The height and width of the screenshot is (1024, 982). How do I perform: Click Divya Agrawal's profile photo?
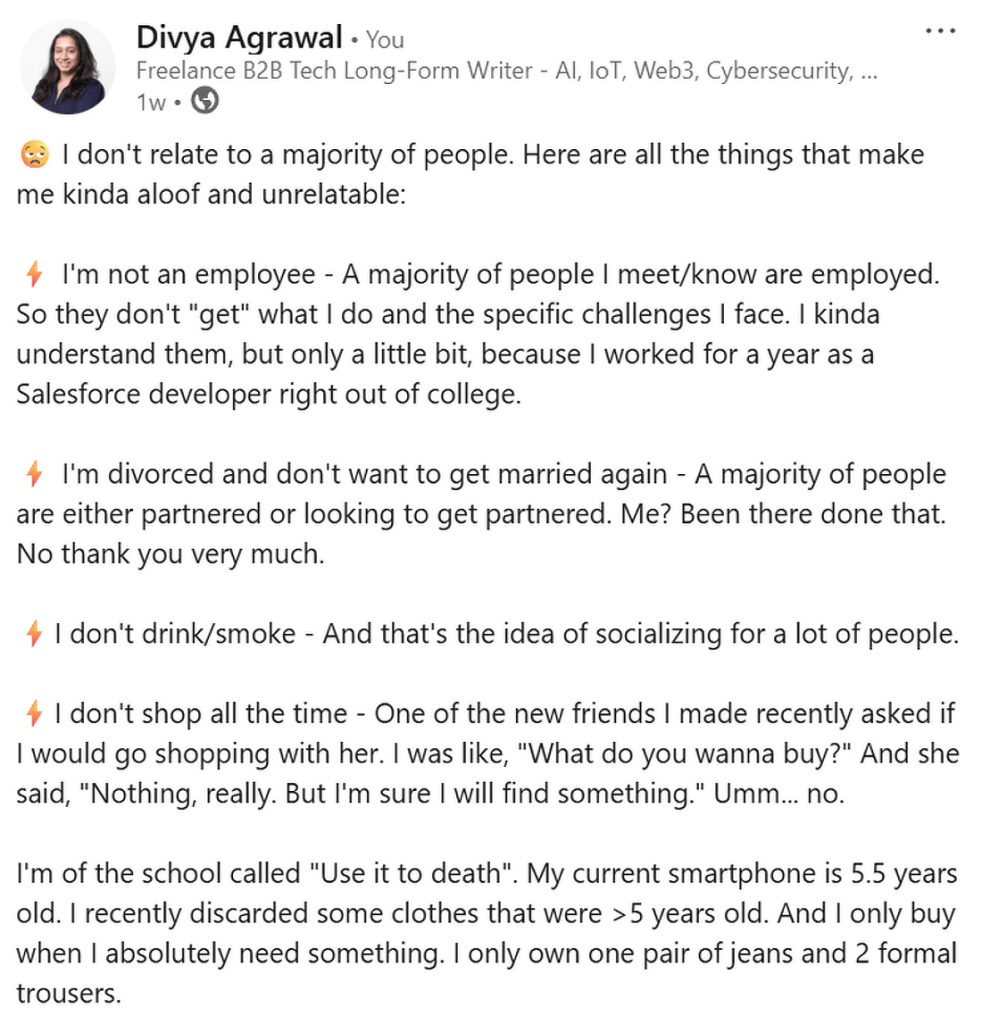click(68, 67)
